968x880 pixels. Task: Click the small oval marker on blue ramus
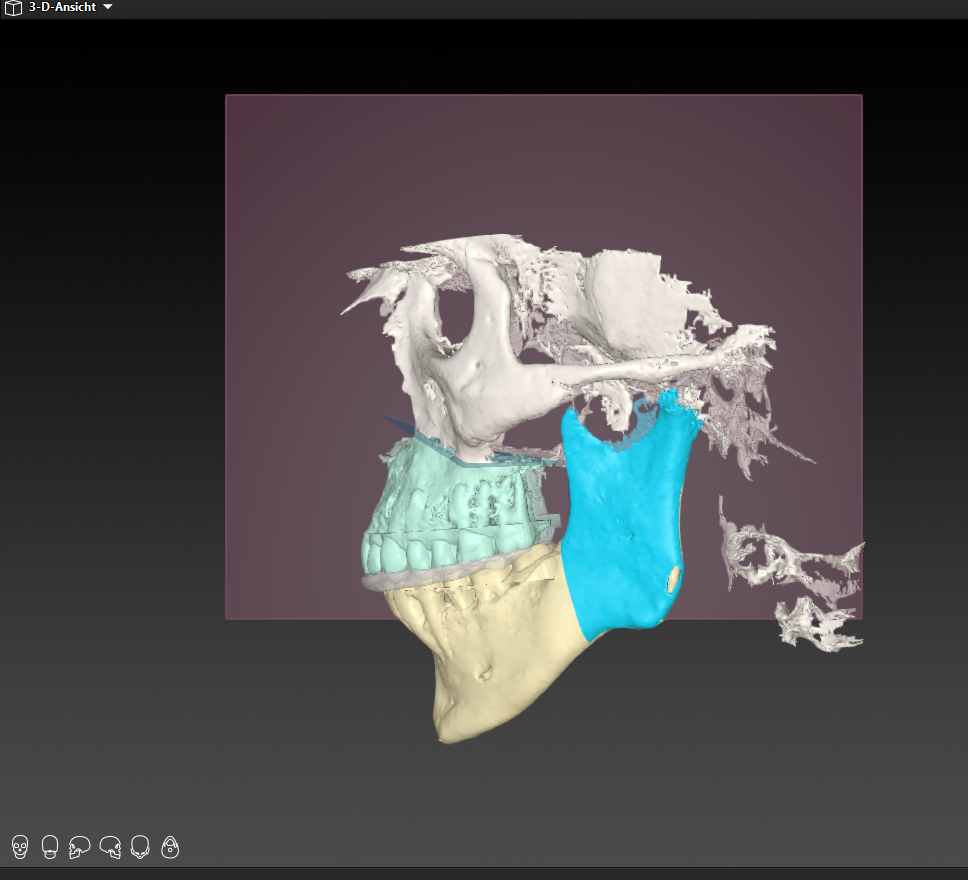(674, 578)
